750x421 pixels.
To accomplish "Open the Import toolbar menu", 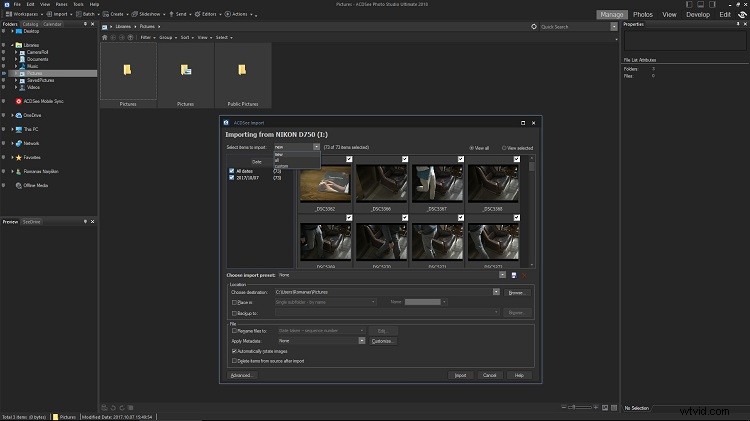I will tap(60, 14).
